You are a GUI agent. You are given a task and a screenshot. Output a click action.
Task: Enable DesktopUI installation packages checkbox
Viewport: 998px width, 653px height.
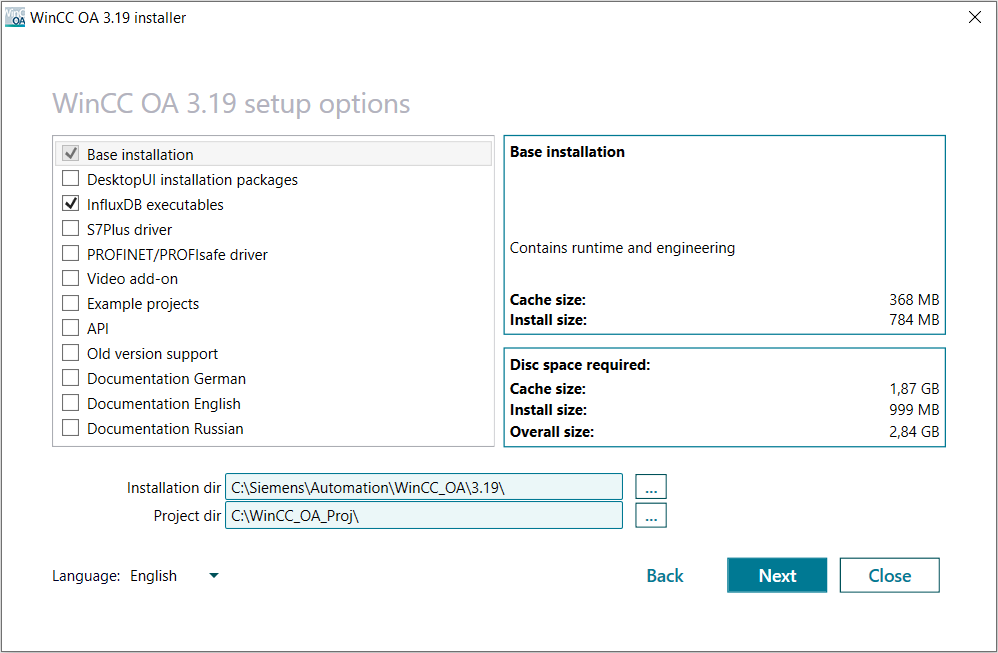(x=70, y=179)
